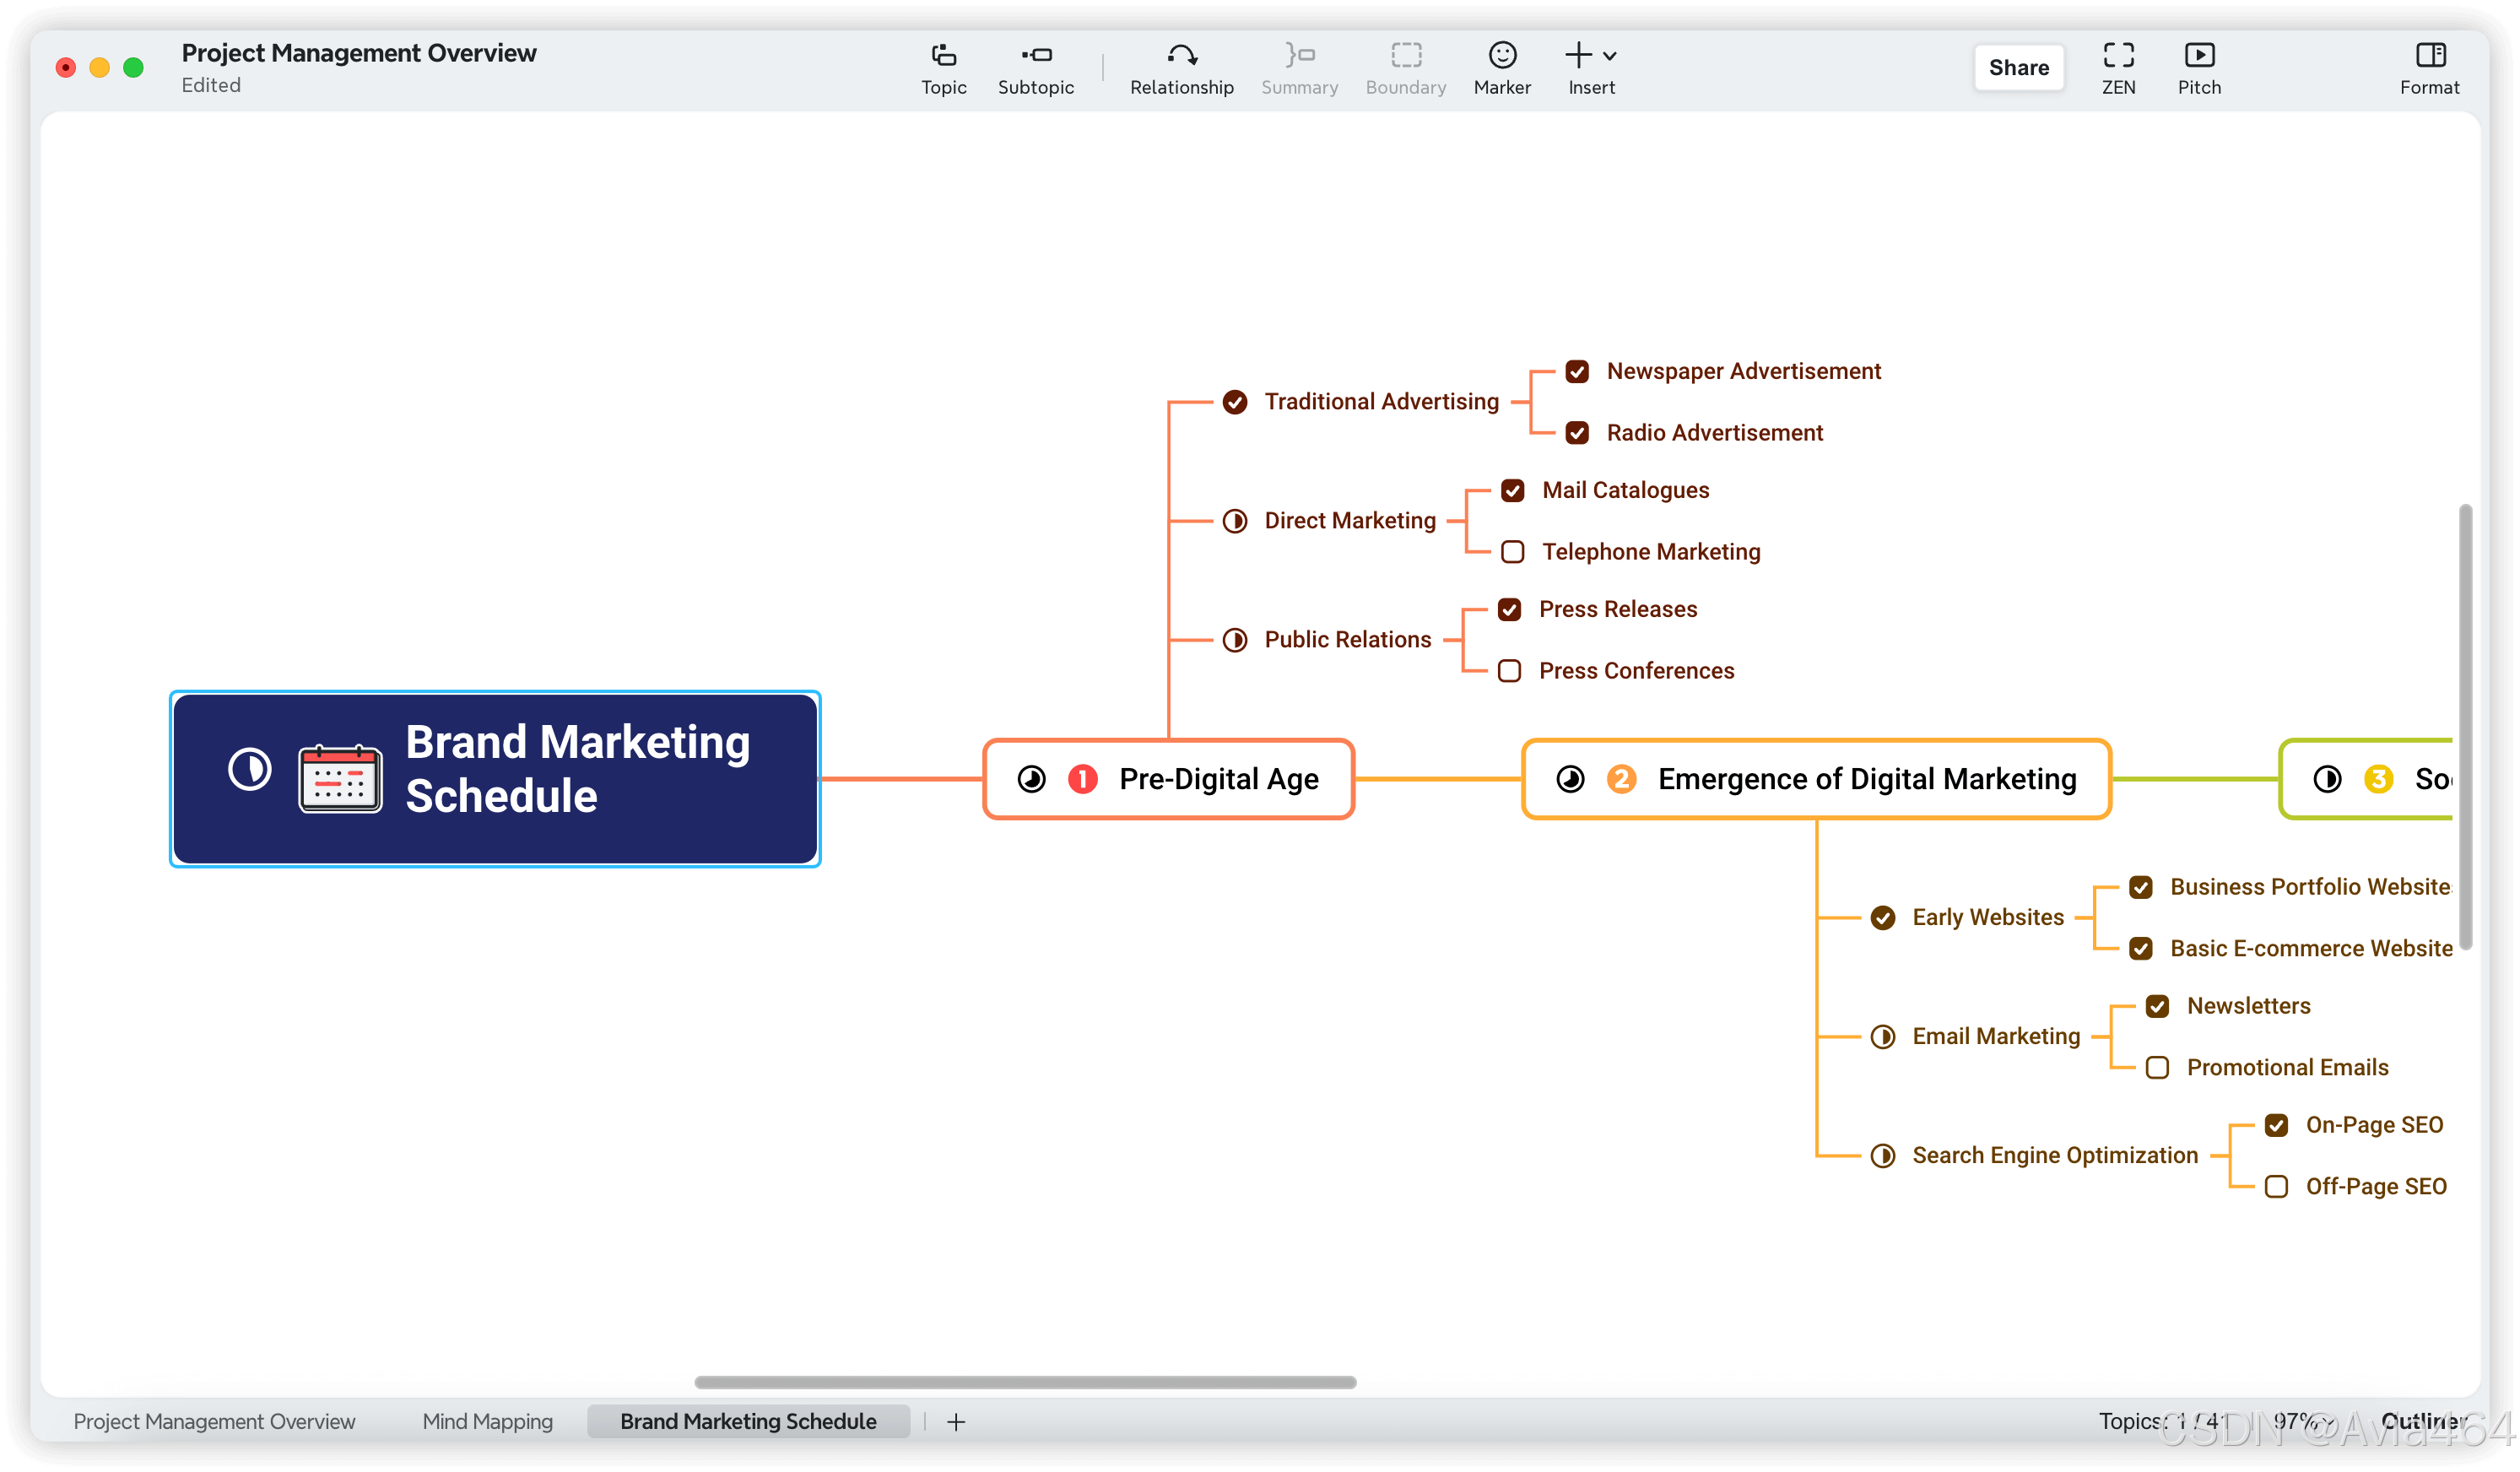Click the horizontal canvas scrollbar
The height and width of the screenshot is (1472, 2520).
pos(1025,1382)
